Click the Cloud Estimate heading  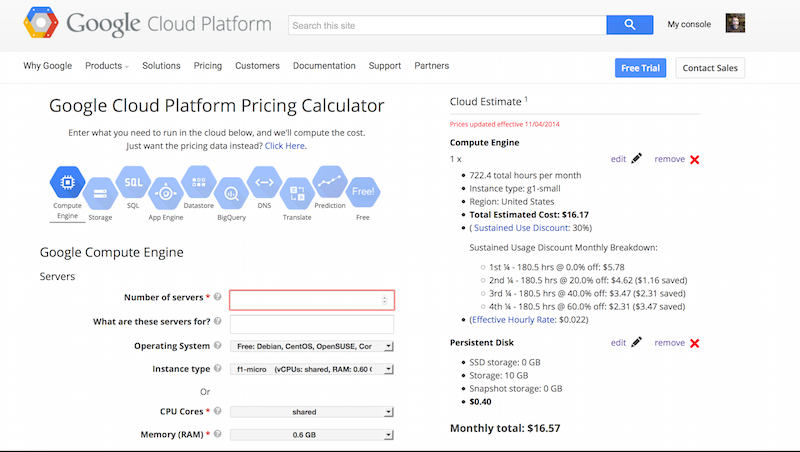pos(485,102)
